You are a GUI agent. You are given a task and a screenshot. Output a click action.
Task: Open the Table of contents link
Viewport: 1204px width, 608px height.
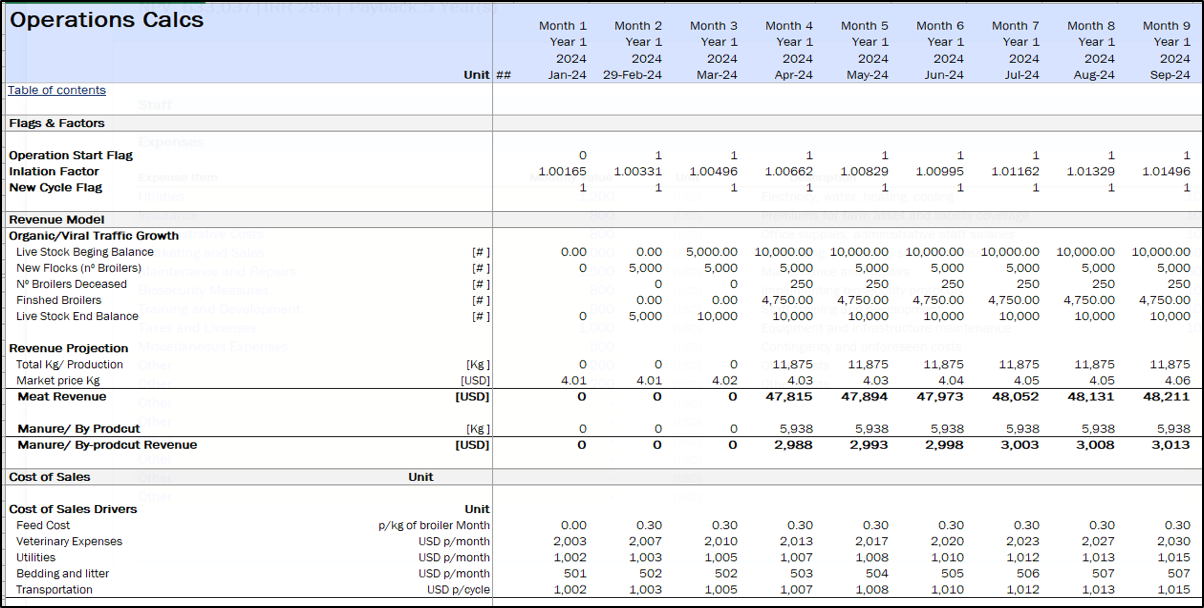(x=57, y=90)
